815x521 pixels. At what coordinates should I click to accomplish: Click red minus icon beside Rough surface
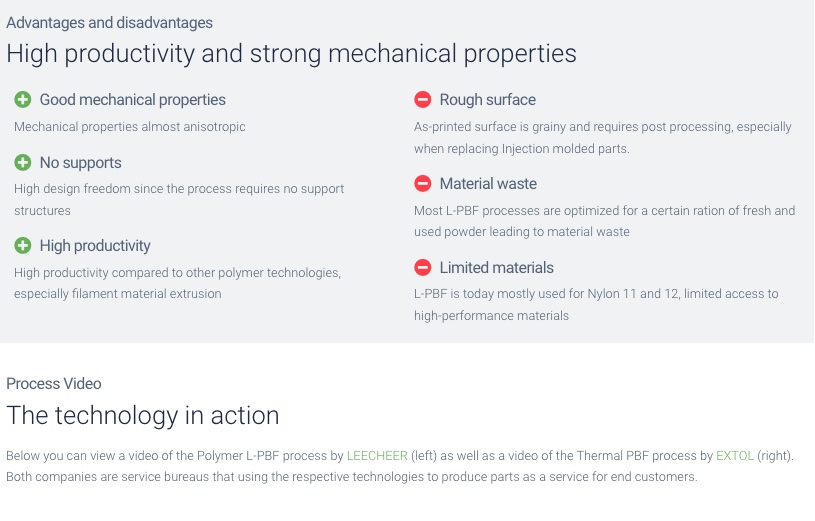[423, 99]
